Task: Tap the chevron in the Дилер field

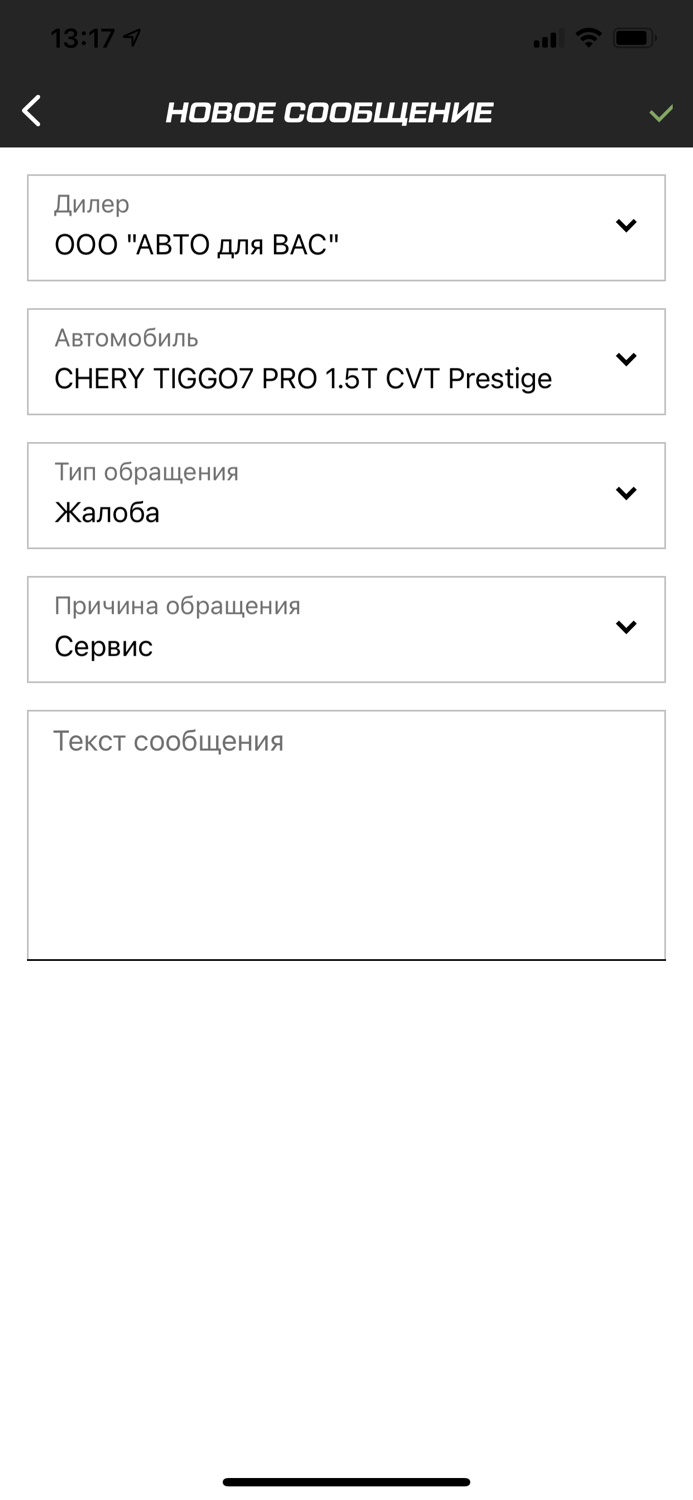Action: pyautogui.click(x=626, y=226)
